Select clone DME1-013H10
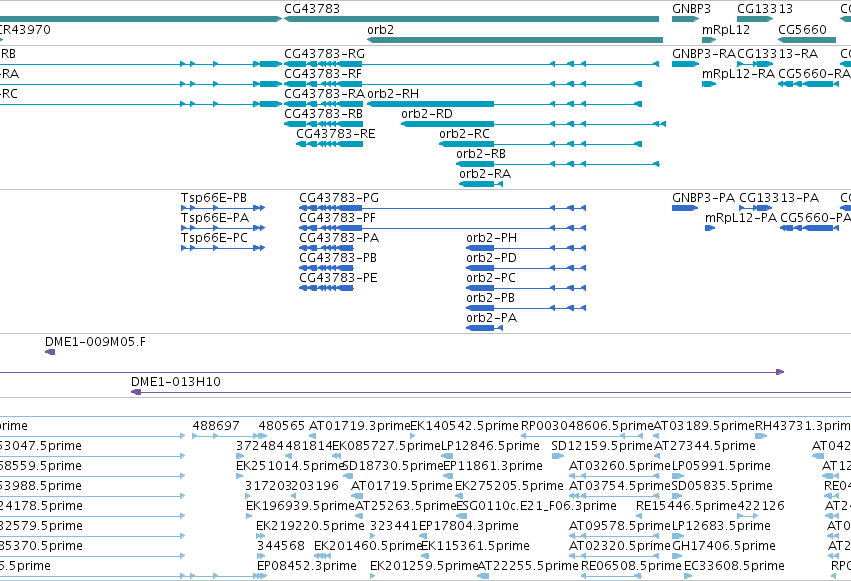The height and width of the screenshot is (581, 851). click(x=491, y=392)
